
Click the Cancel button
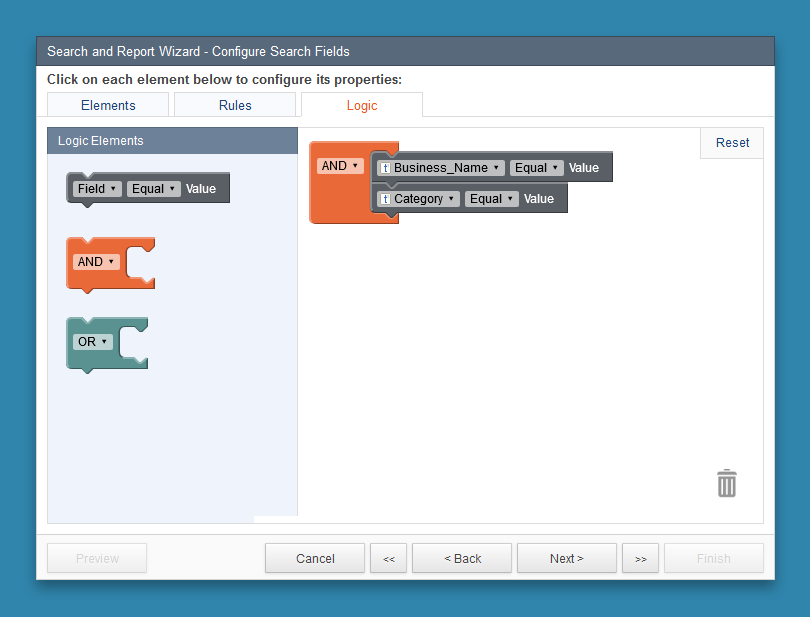click(x=314, y=558)
